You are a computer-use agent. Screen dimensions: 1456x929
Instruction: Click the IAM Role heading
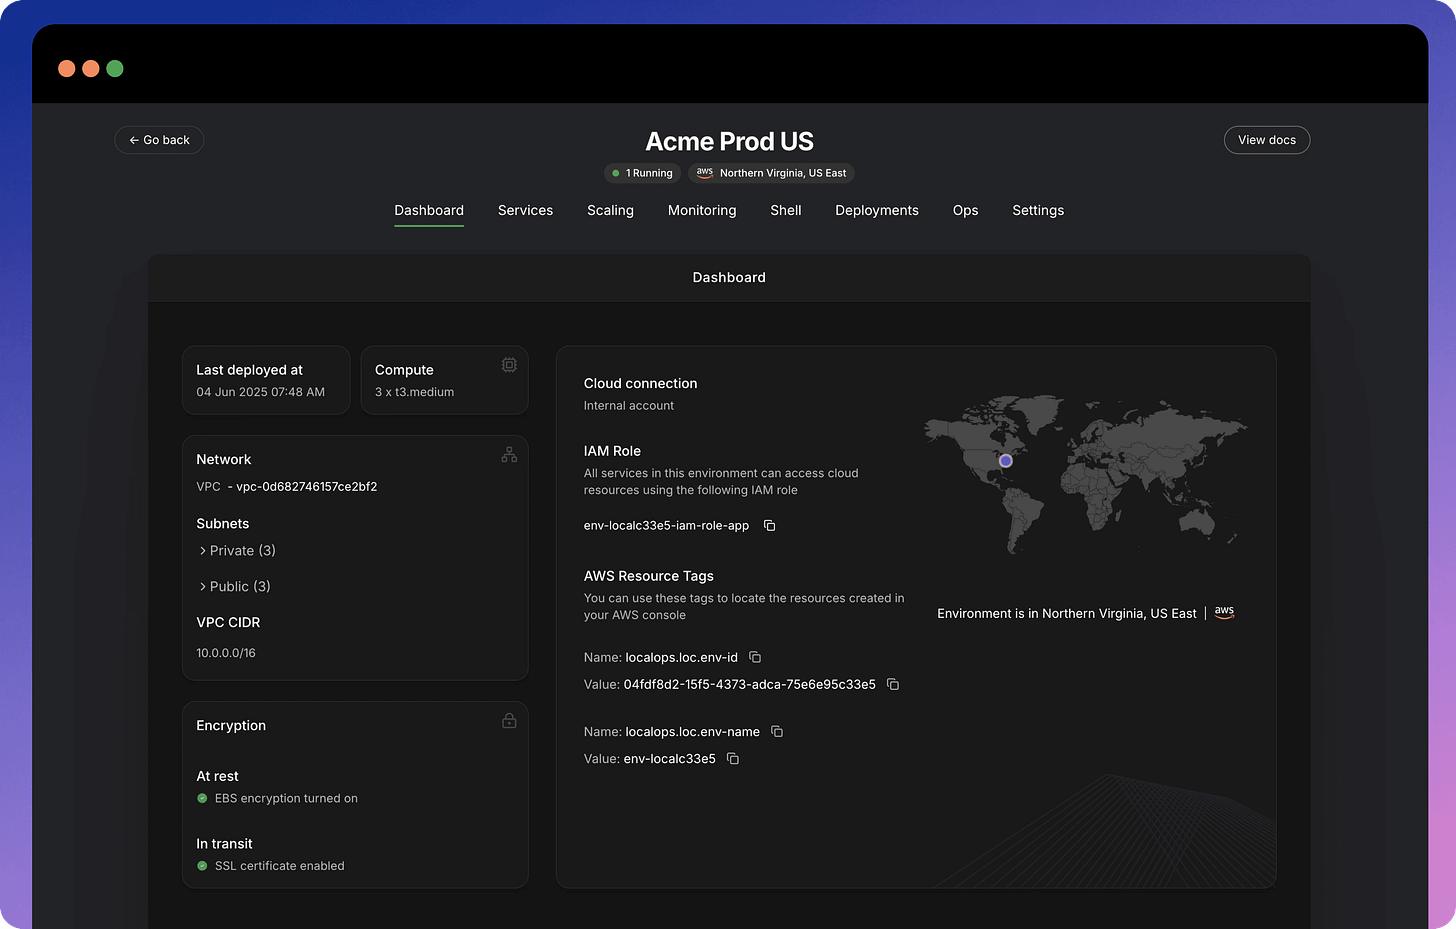point(612,451)
